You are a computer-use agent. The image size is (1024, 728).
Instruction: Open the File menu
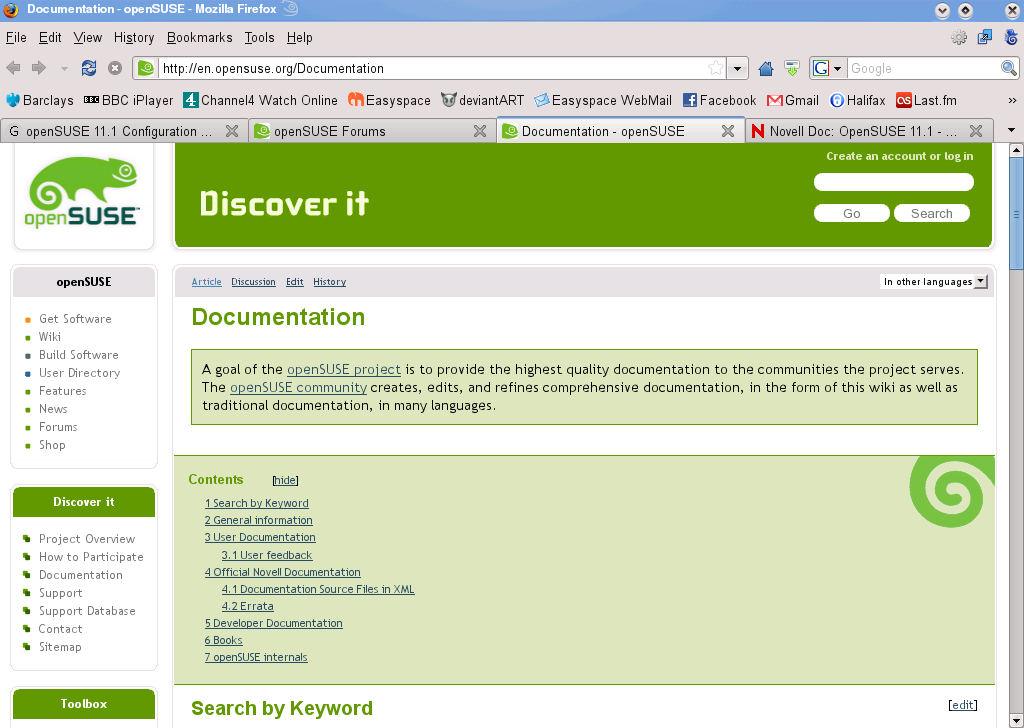(x=16, y=38)
